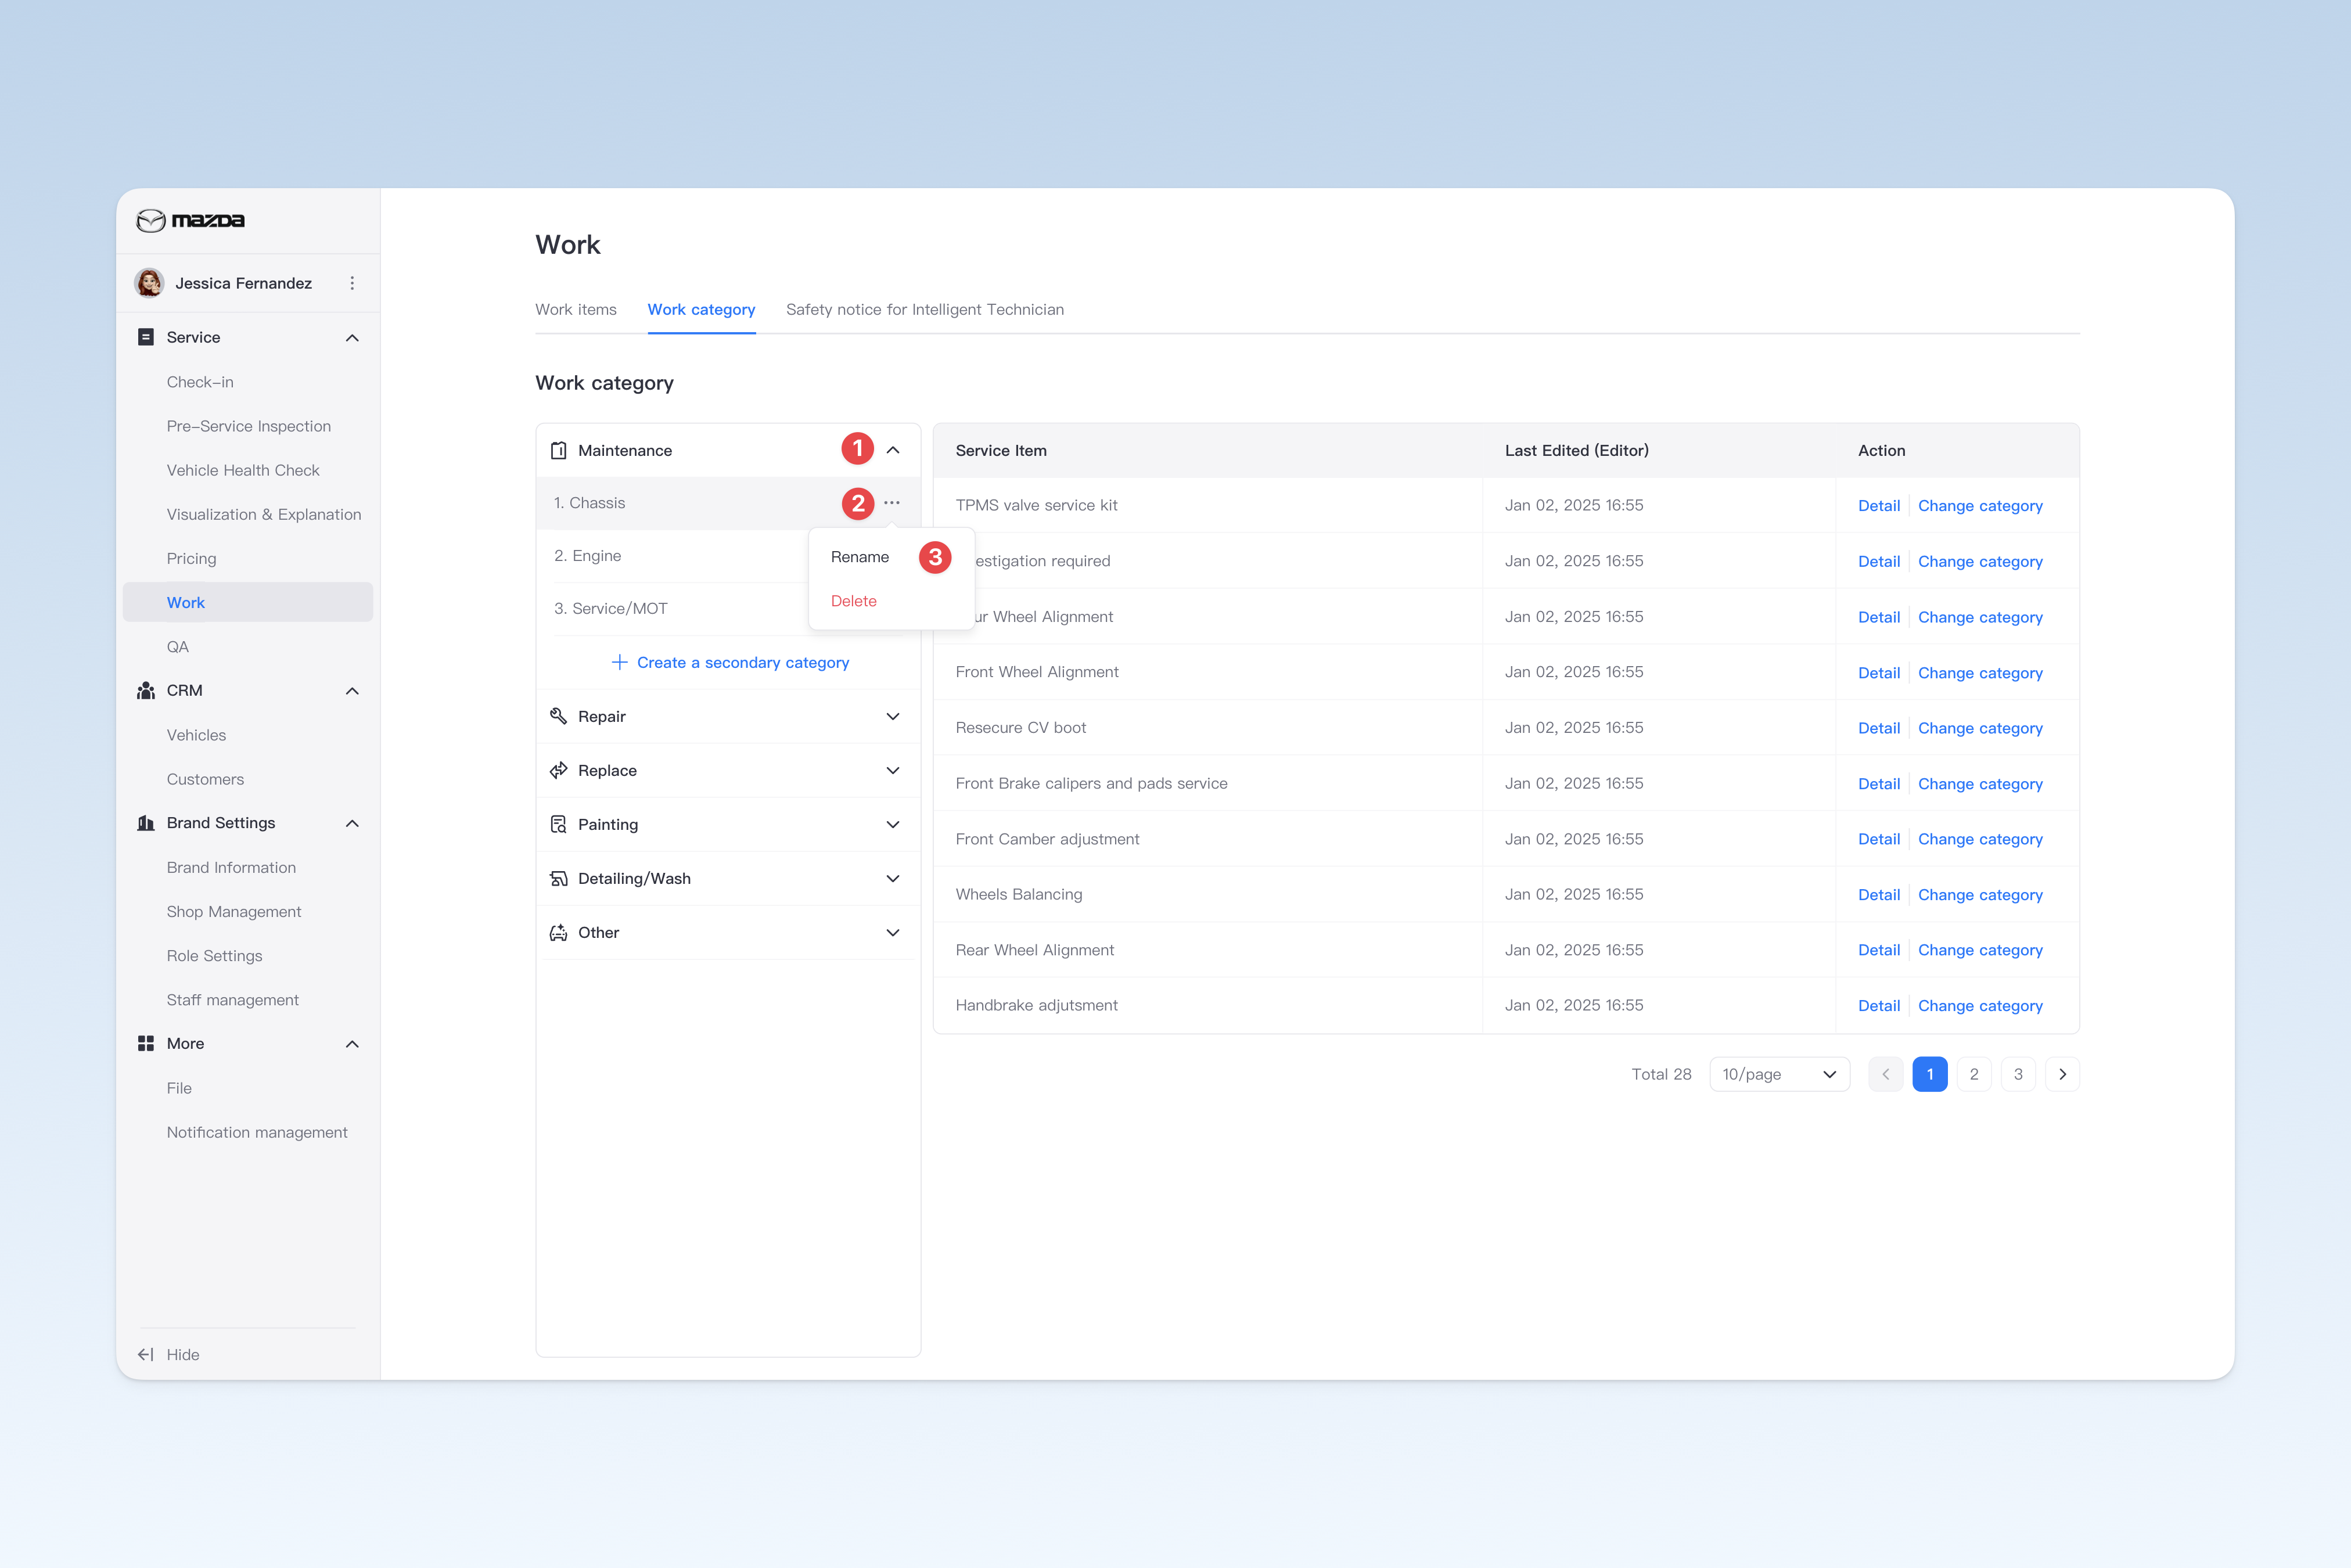Image resolution: width=2351 pixels, height=1568 pixels.
Task: Open Staff management
Action: [233, 1000]
